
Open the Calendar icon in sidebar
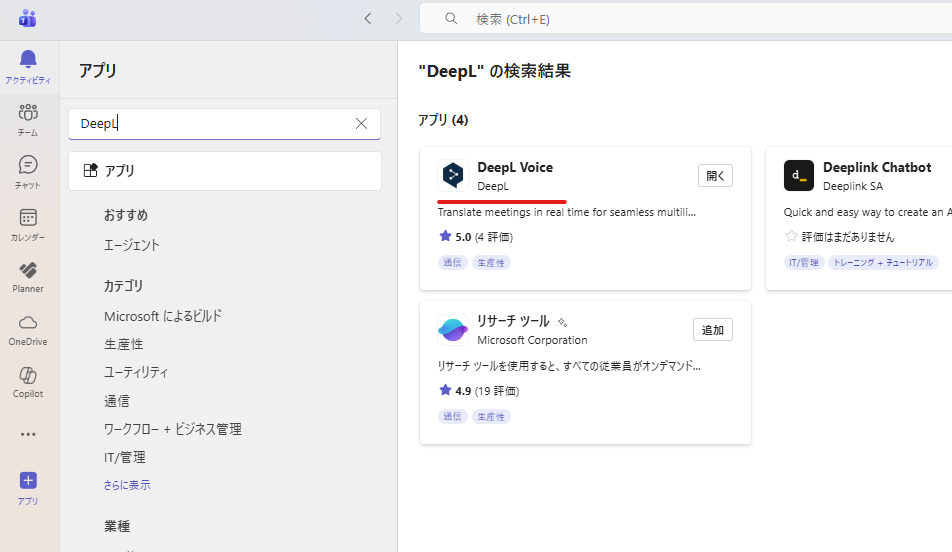pyautogui.click(x=28, y=223)
